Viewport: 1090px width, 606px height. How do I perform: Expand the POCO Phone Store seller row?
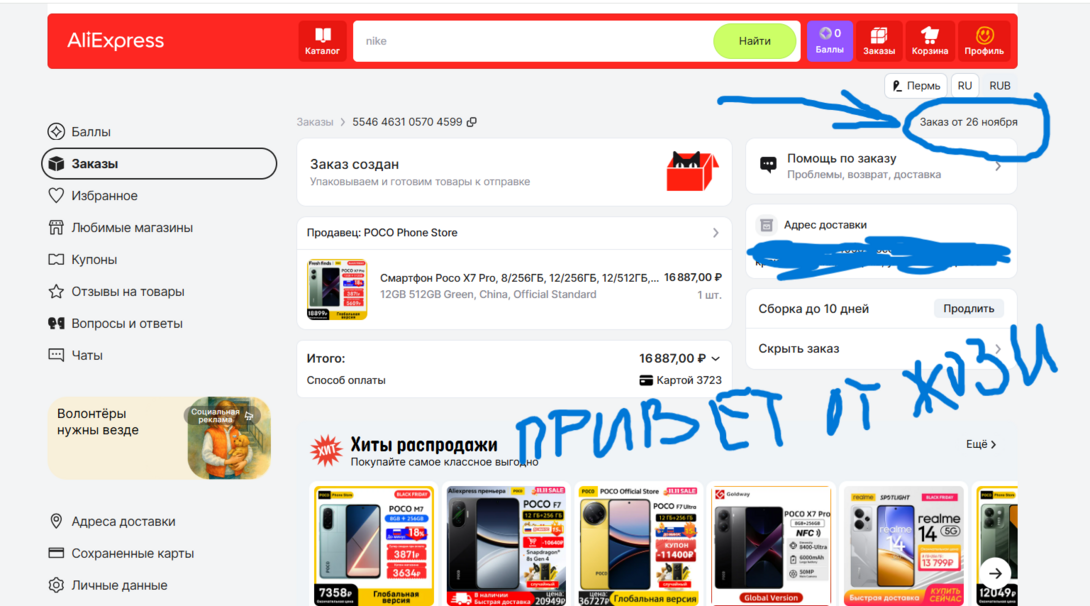715,233
